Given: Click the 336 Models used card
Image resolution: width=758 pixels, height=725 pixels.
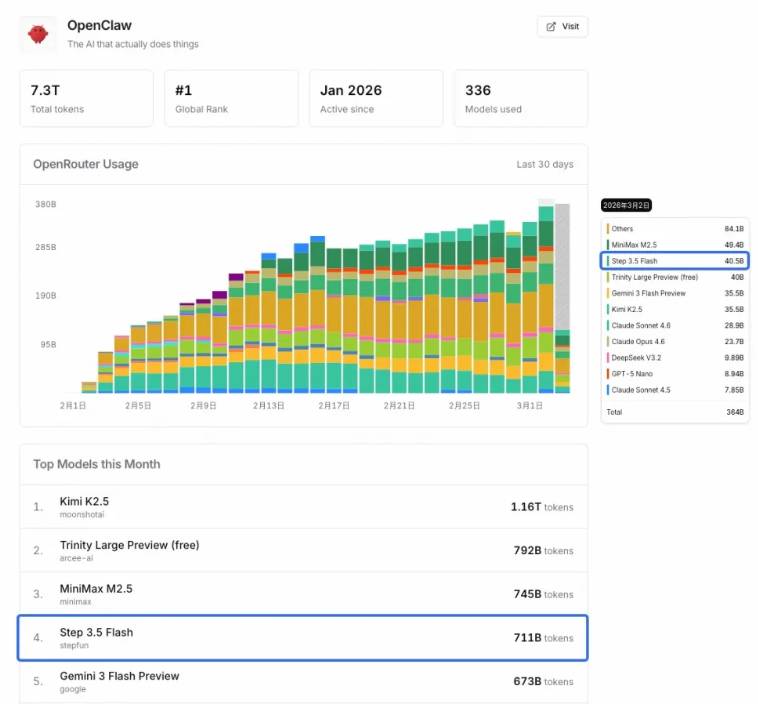Looking at the screenshot, I should (x=521, y=99).
